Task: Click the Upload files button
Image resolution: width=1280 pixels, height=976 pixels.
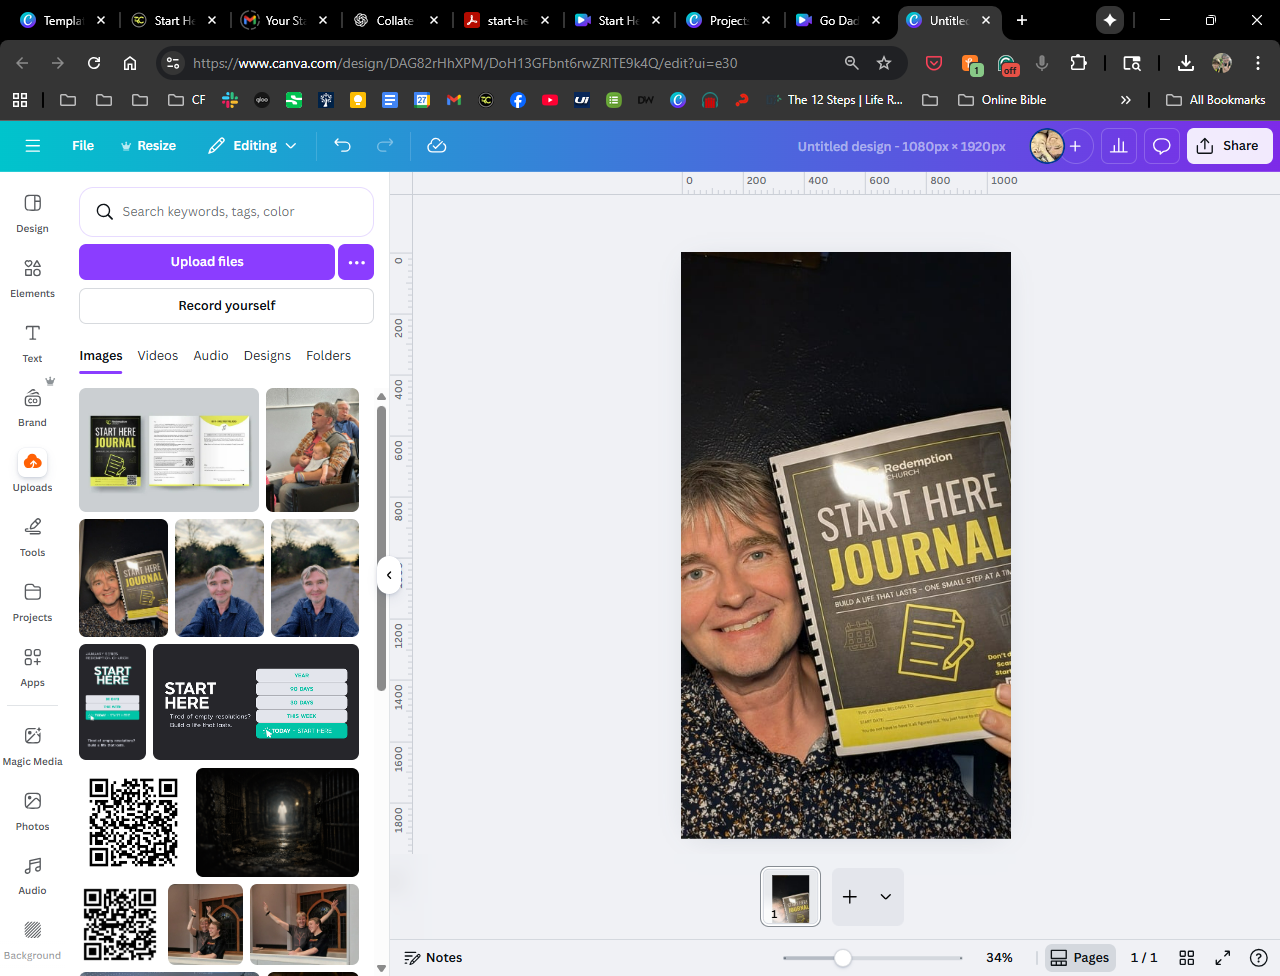Action: pyautogui.click(x=207, y=262)
